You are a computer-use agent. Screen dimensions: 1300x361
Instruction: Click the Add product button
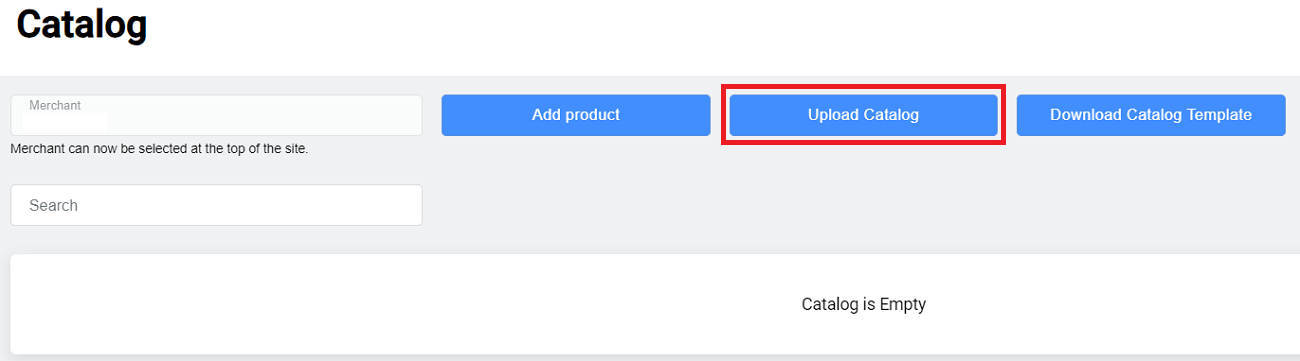pyautogui.click(x=576, y=115)
